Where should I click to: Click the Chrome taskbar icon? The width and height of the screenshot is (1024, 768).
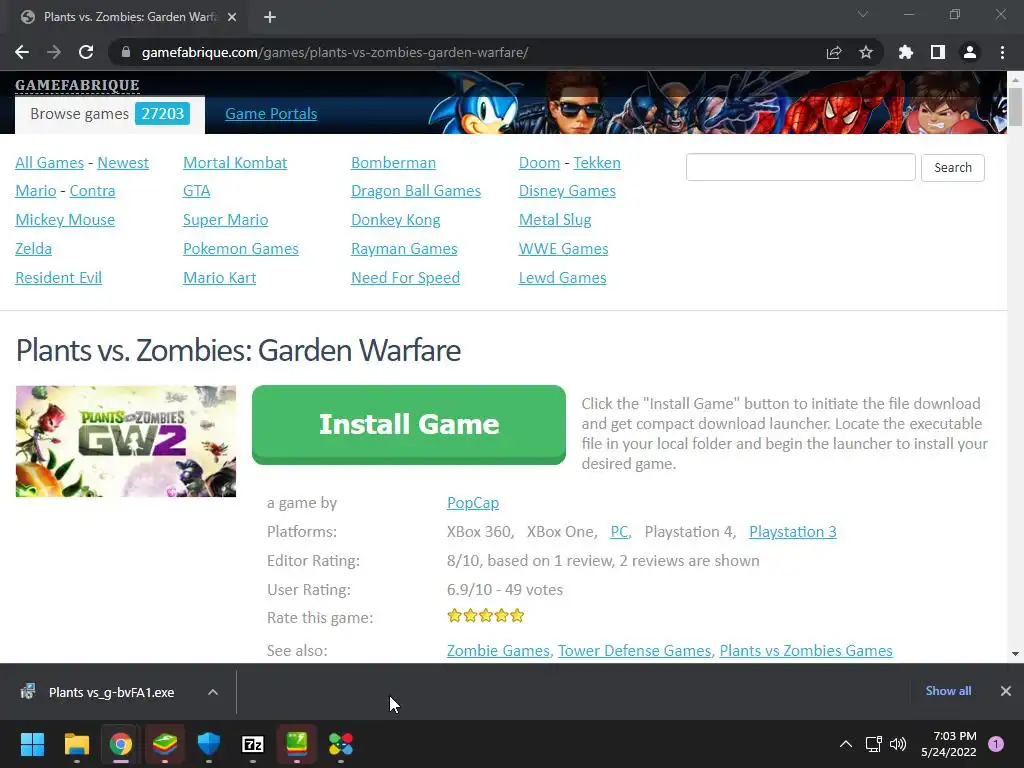[121, 744]
